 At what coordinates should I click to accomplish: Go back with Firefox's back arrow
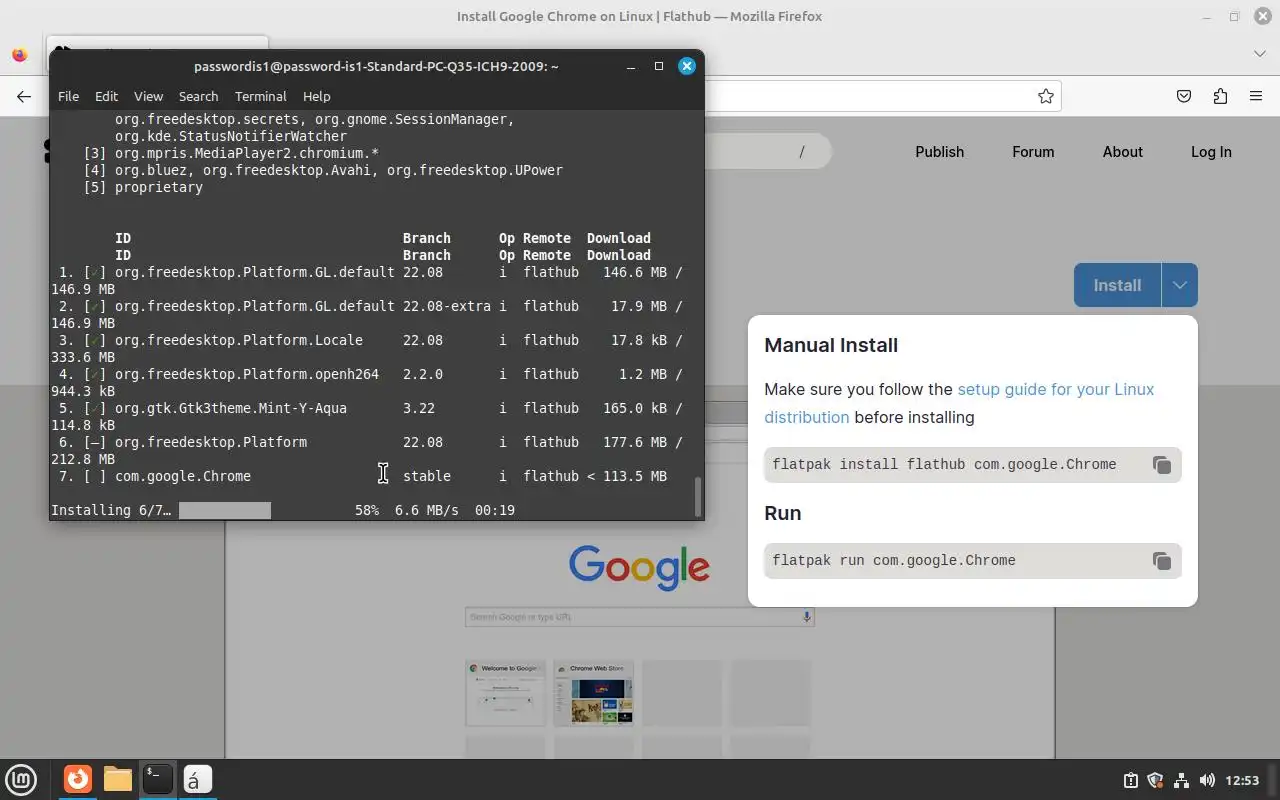coord(24,96)
